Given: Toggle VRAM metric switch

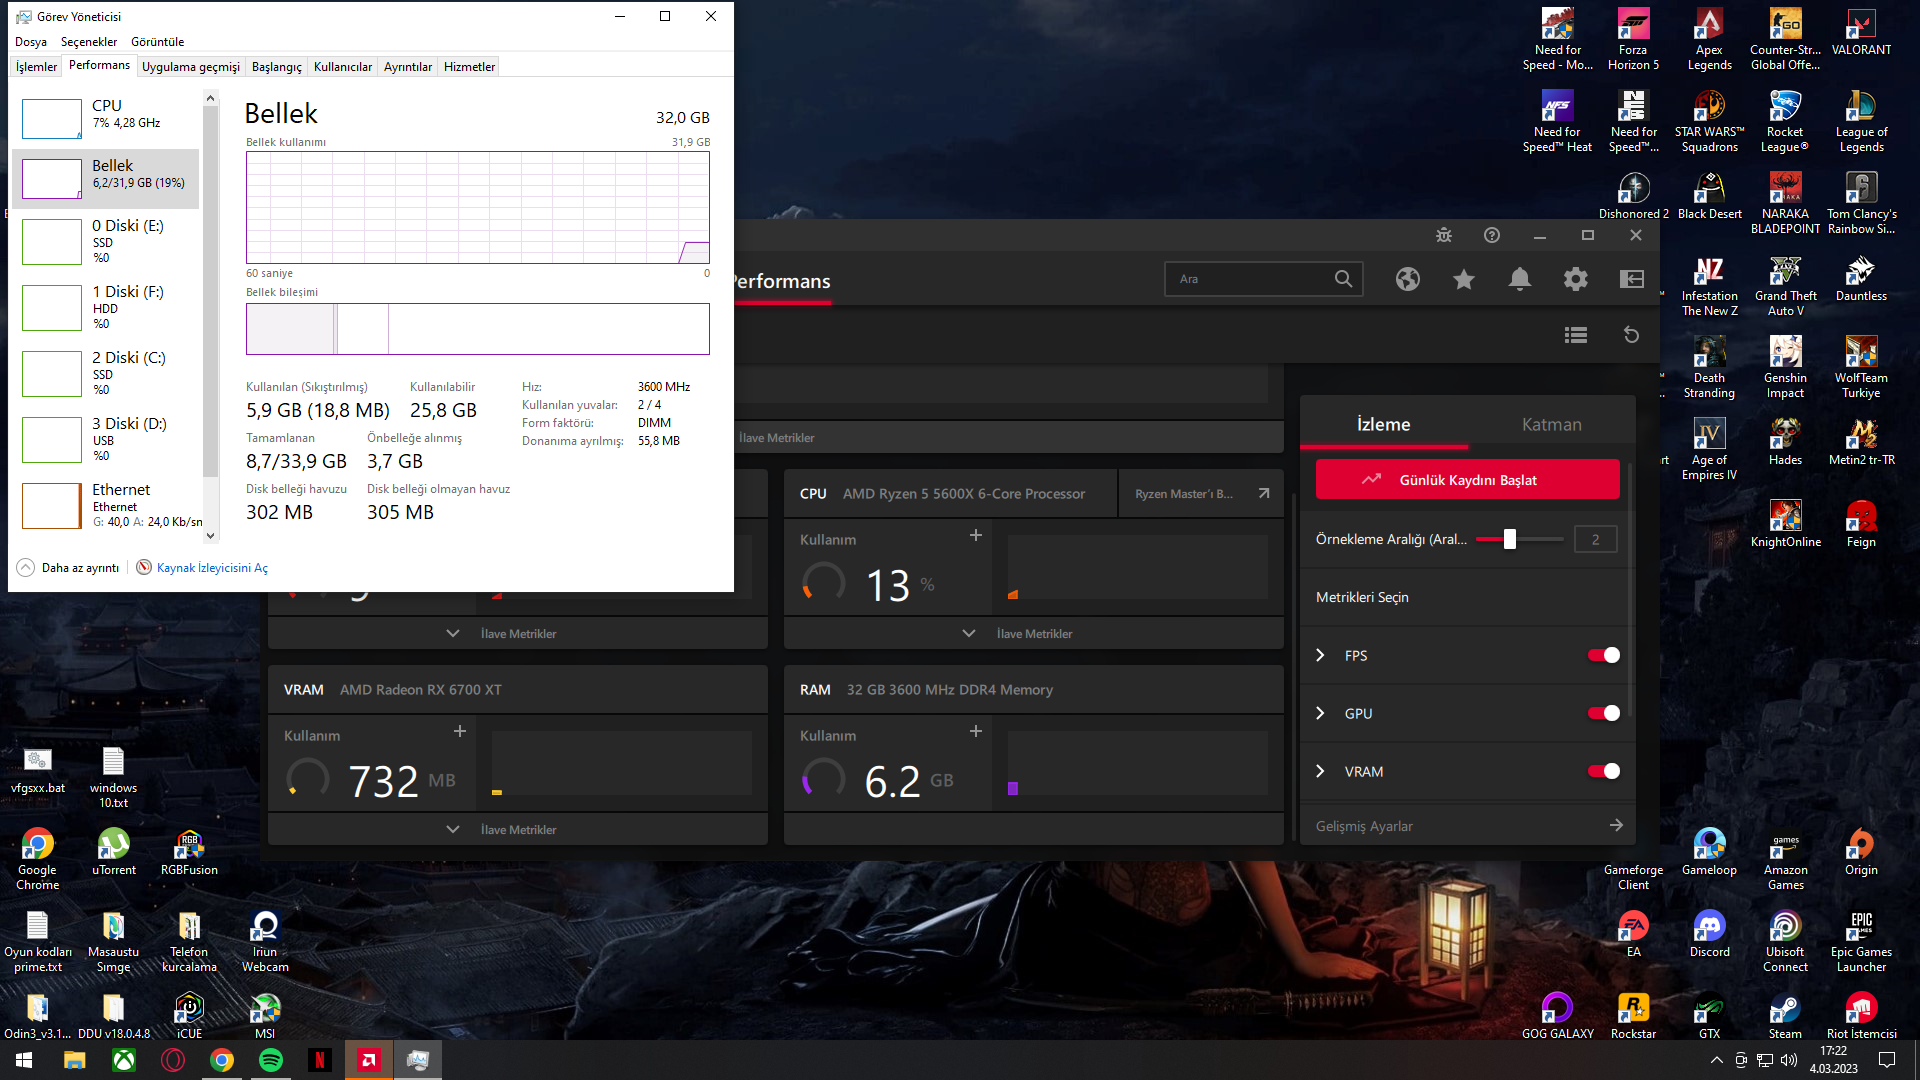Looking at the screenshot, I should [1603, 771].
